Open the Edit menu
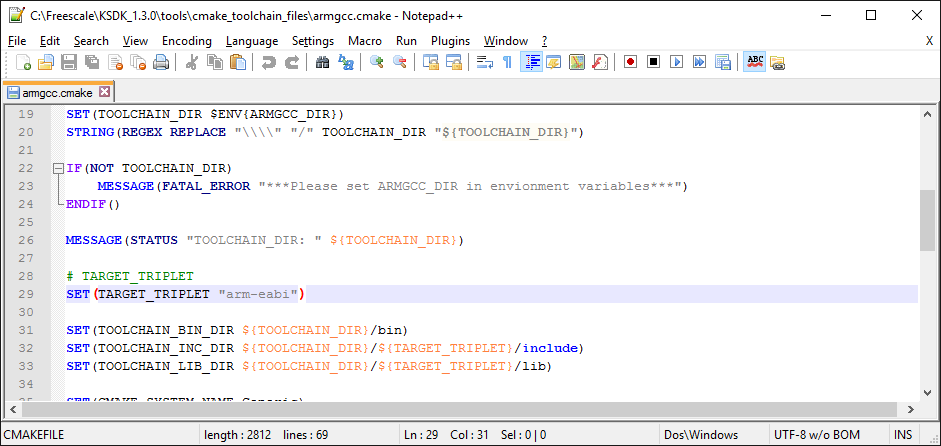 (50, 41)
